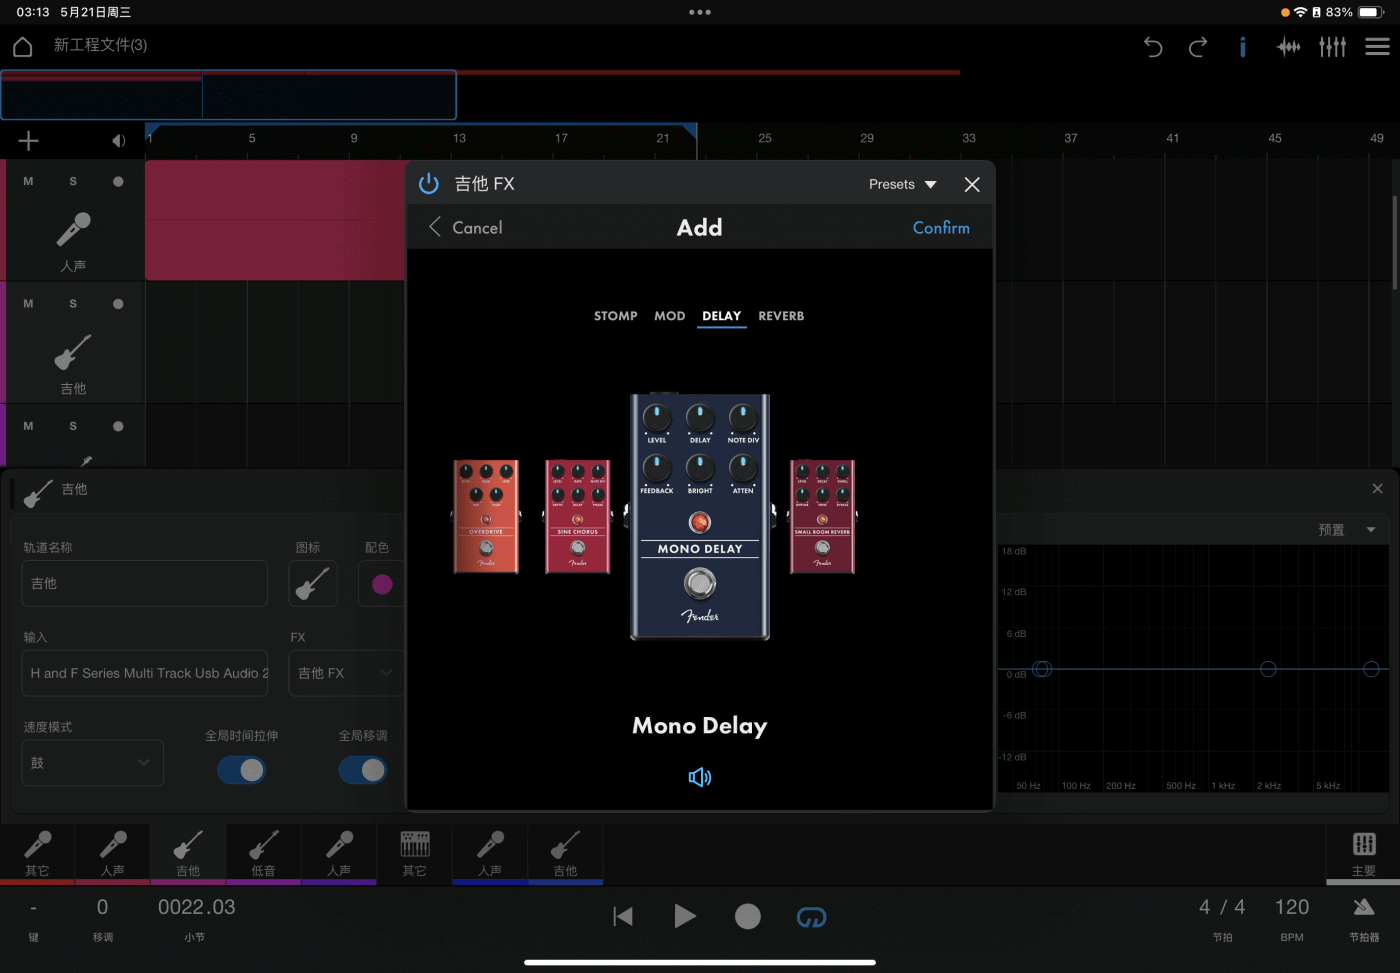Edit the 轨道名称 field containing 吉他
Image resolution: width=1400 pixels, height=973 pixels.
tap(145, 583)
